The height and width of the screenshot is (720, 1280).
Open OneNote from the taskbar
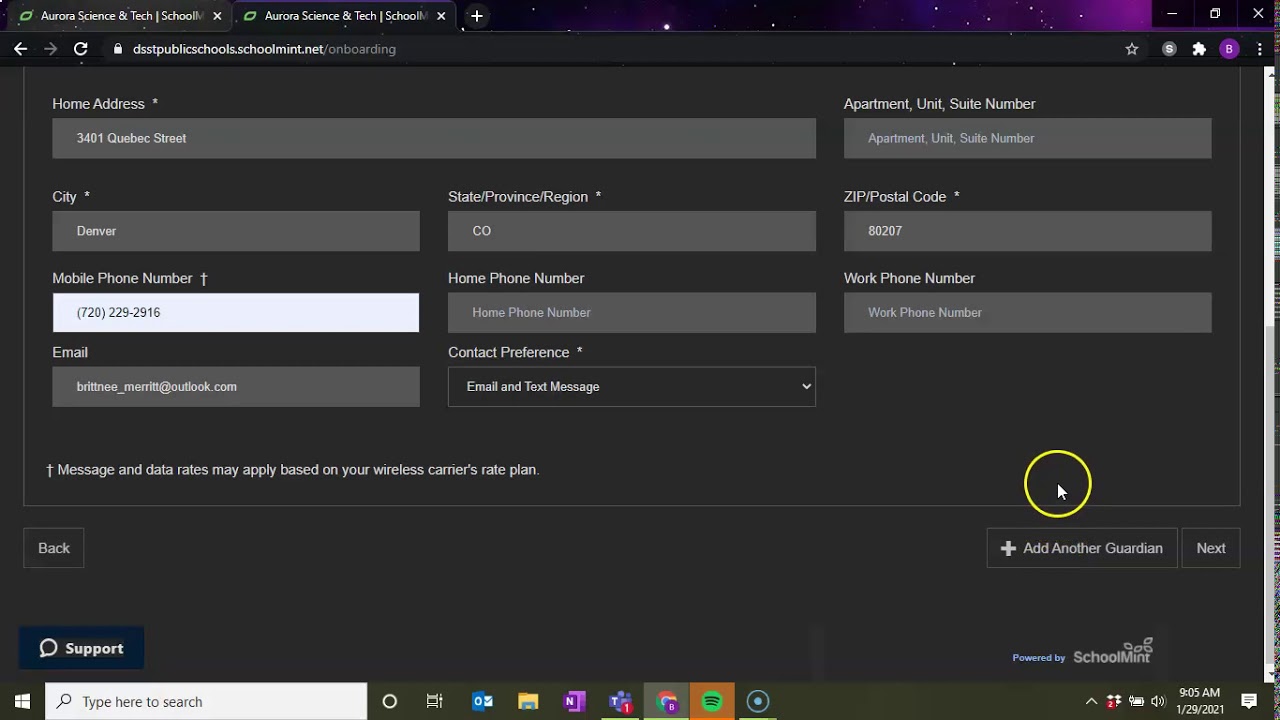574,701
